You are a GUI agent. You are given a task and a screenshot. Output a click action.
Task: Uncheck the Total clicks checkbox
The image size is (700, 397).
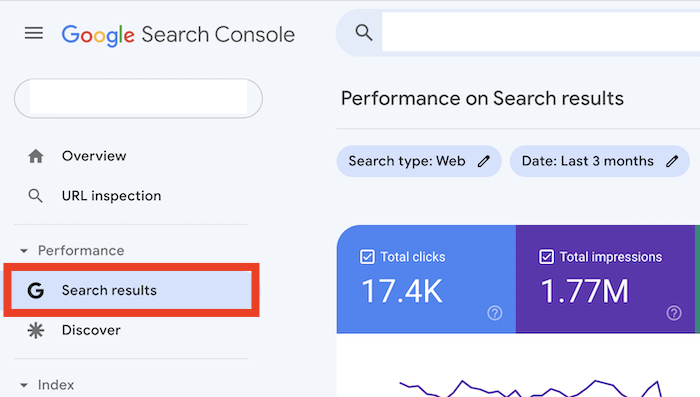click(x=367, y=257)
